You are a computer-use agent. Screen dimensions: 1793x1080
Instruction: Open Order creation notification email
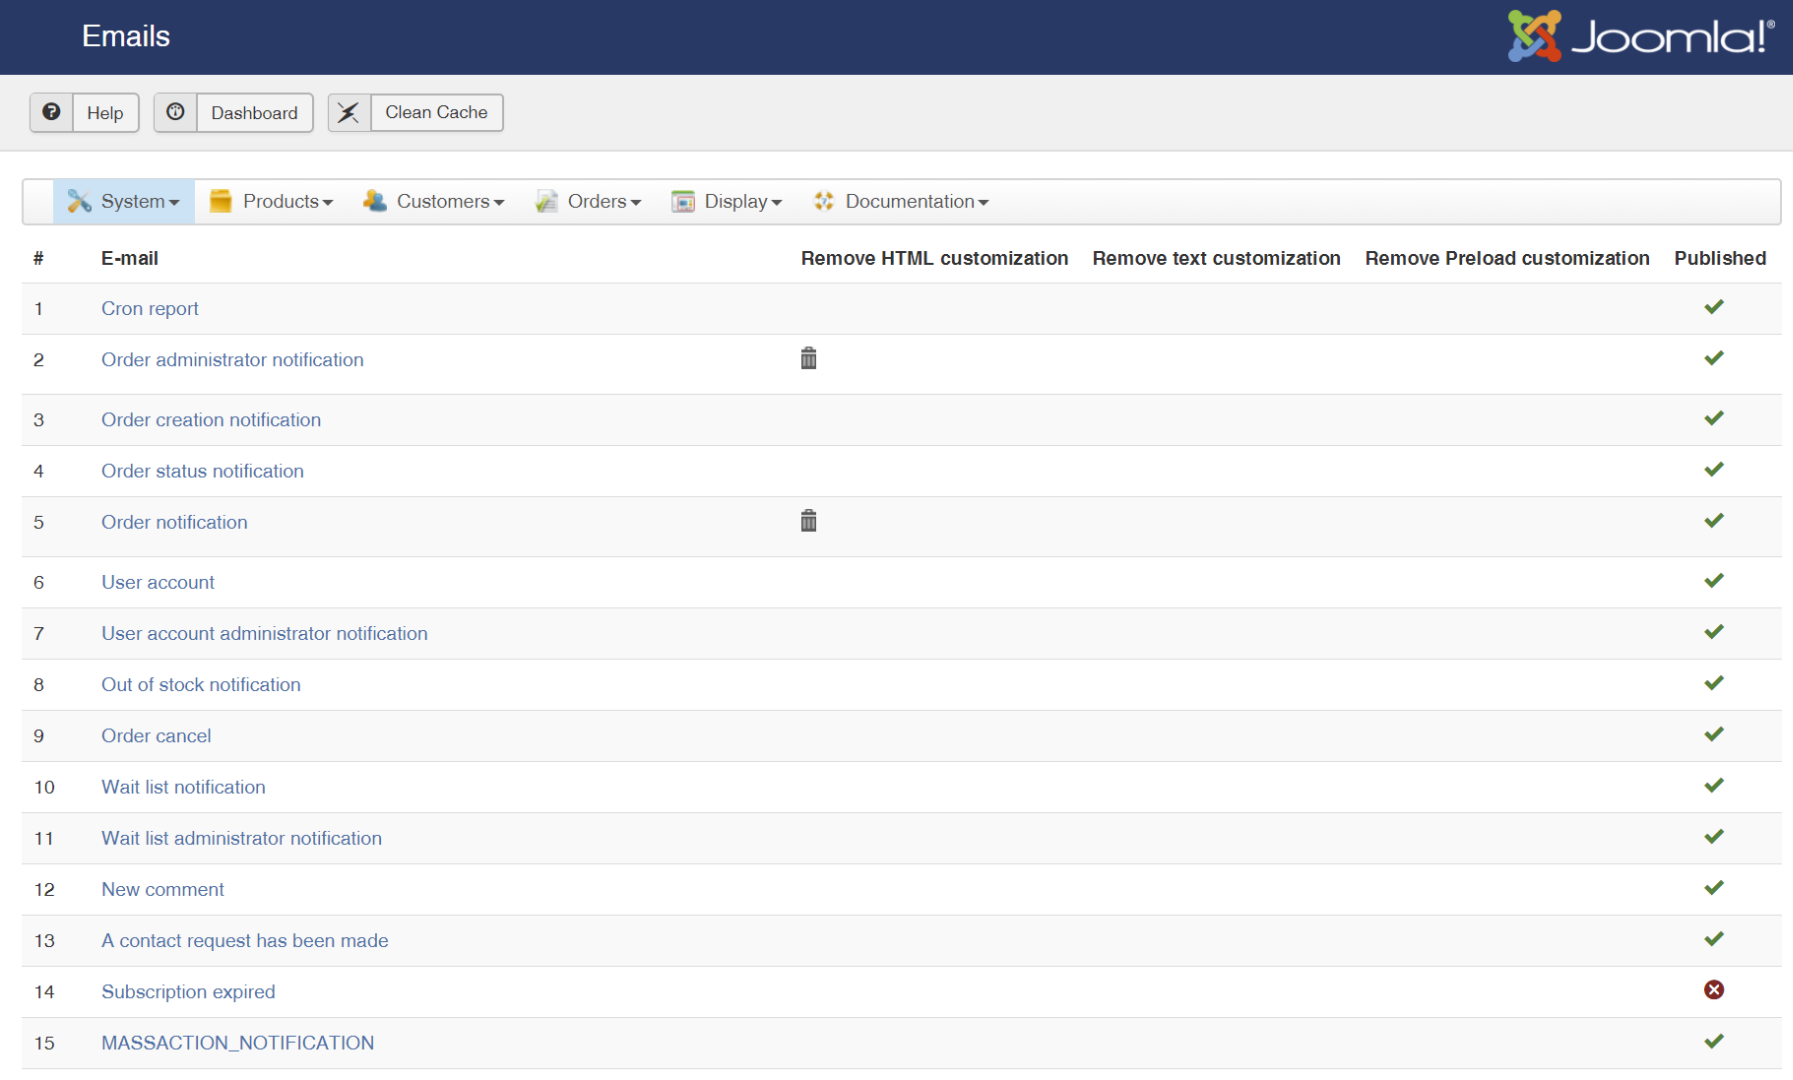click(x=211, y=420)
